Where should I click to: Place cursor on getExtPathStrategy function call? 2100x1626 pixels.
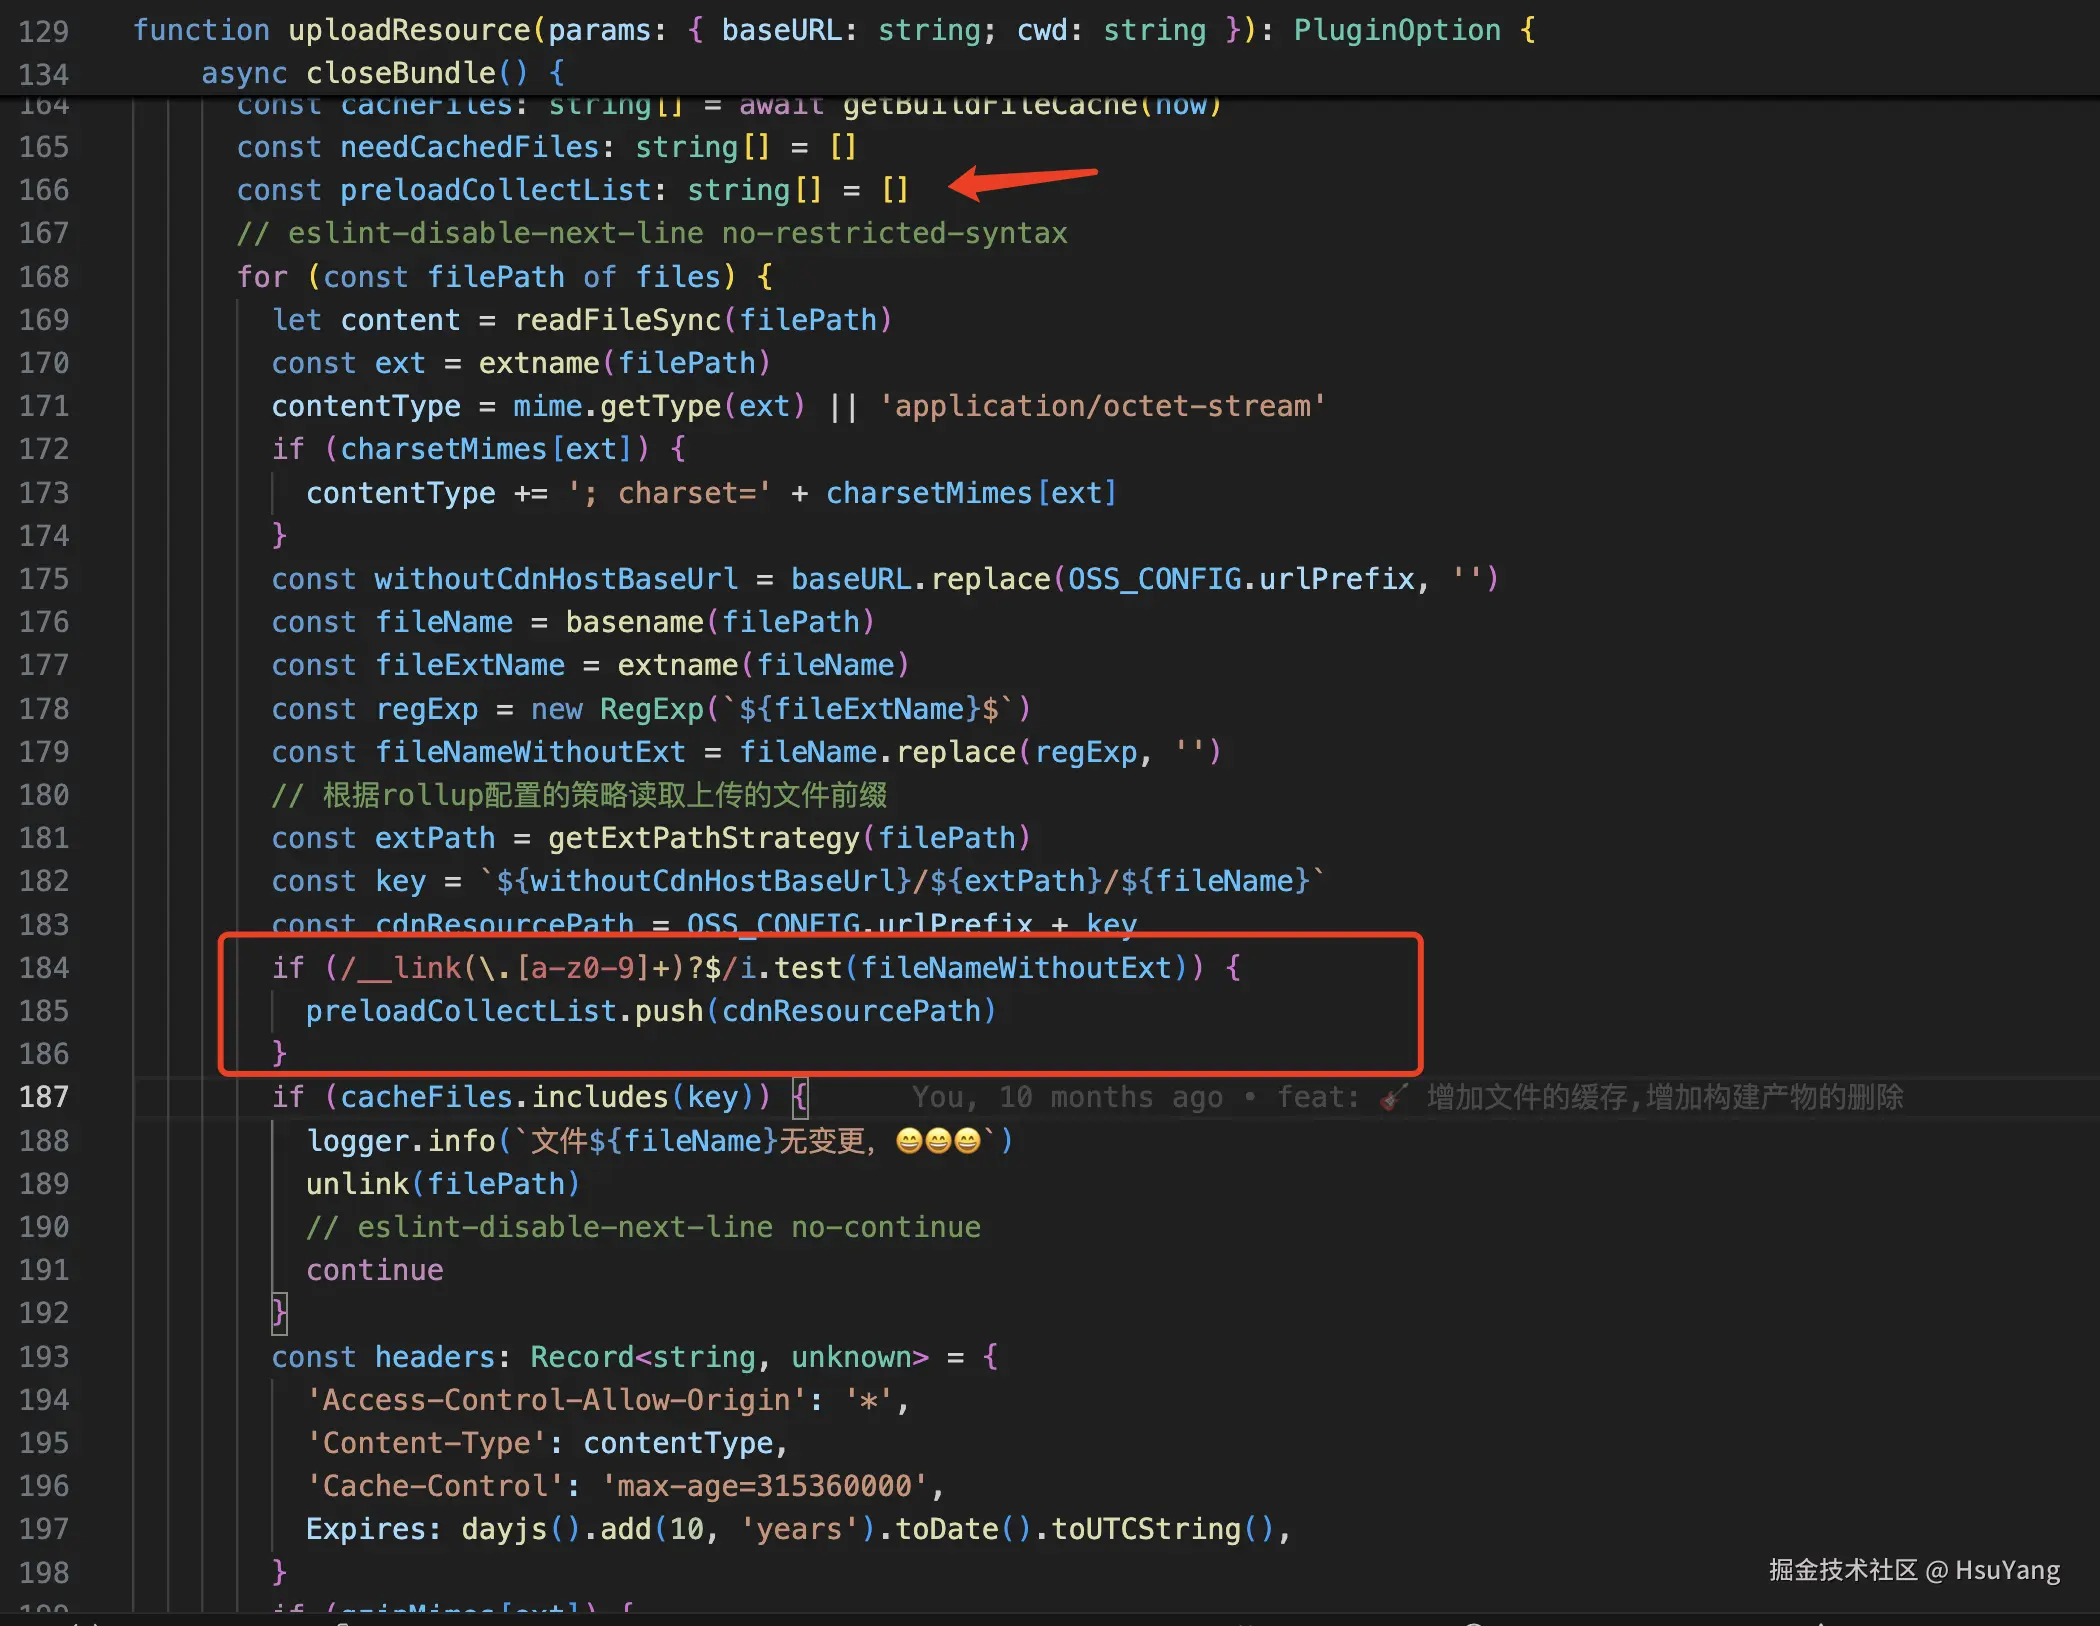coord(703,838)
